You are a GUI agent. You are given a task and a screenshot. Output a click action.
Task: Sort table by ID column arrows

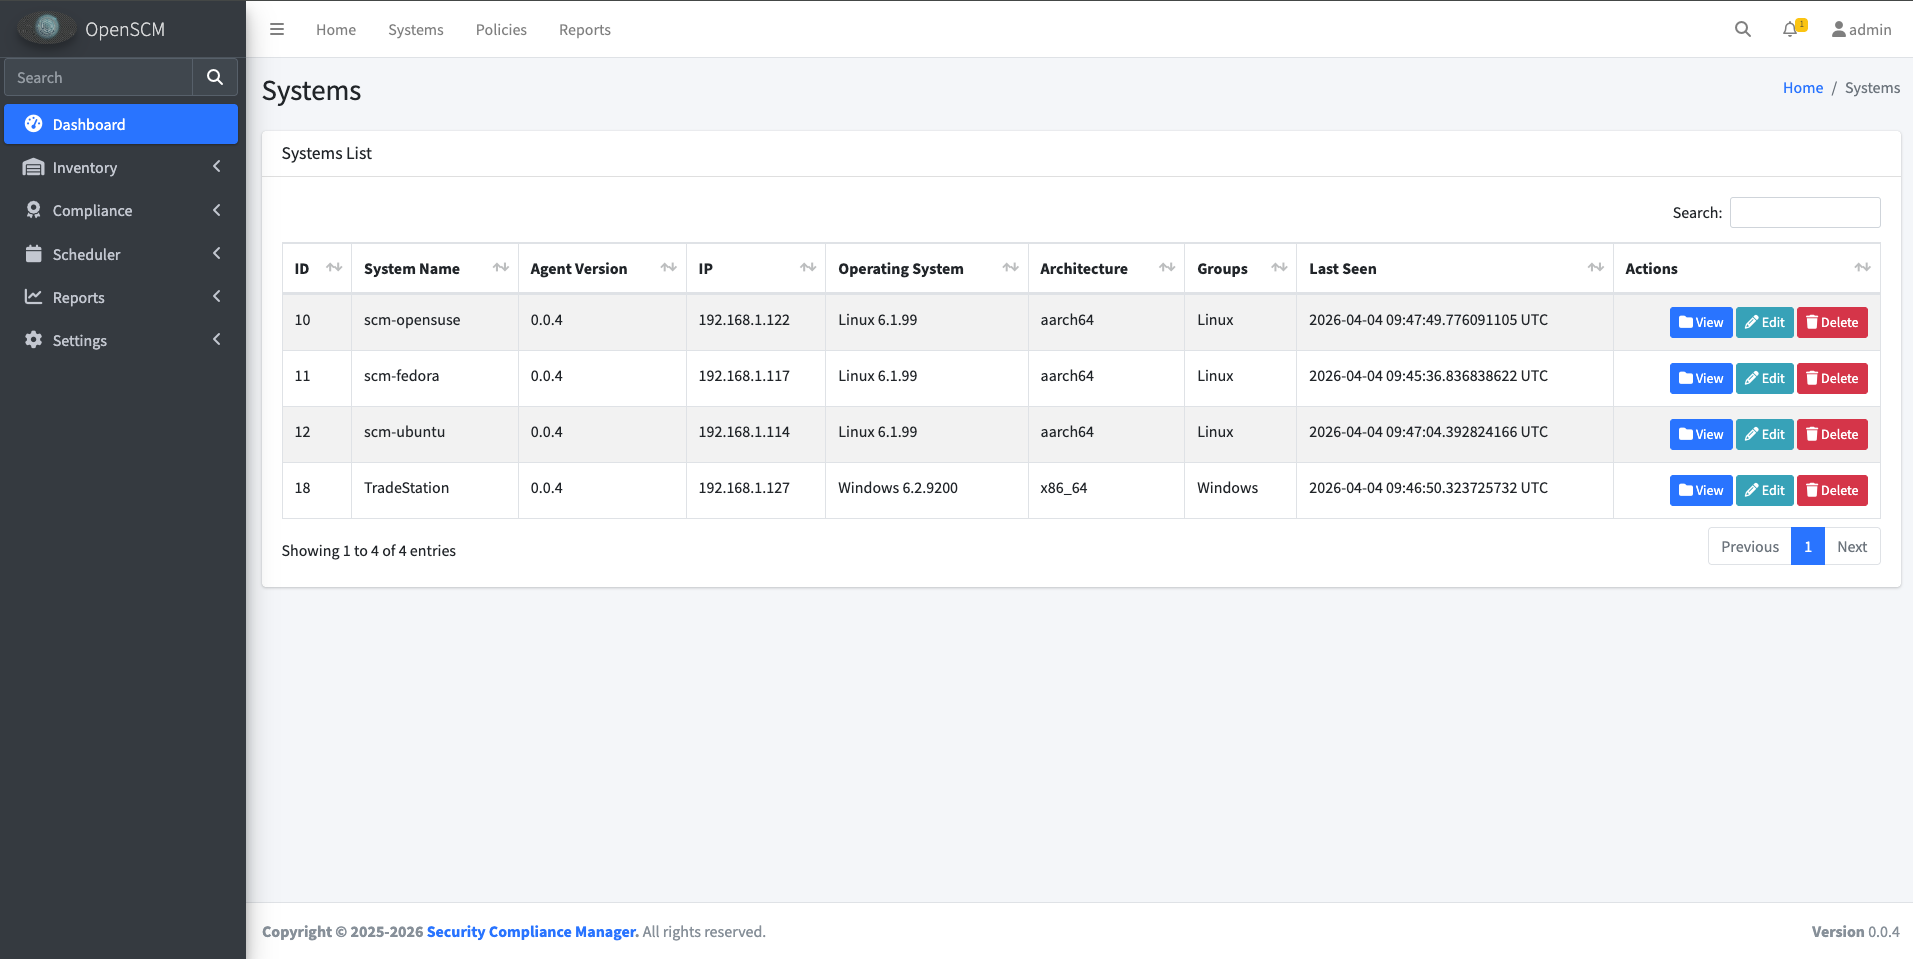[x=334, y=268]
